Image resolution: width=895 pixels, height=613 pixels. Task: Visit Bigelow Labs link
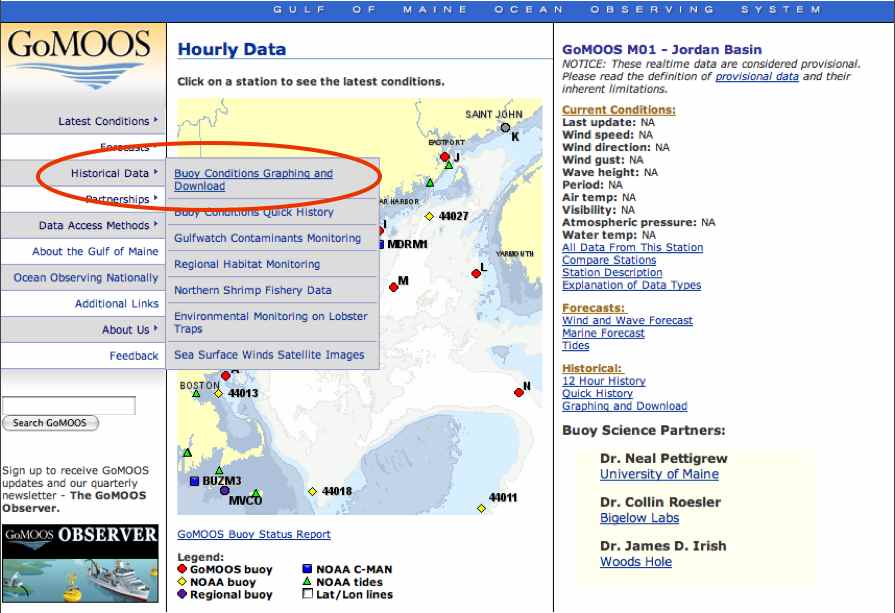639,518
